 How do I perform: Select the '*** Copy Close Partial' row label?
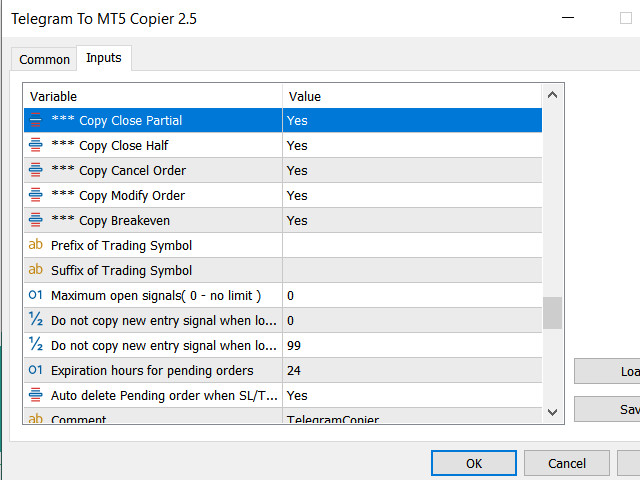[x=117, y=120]
